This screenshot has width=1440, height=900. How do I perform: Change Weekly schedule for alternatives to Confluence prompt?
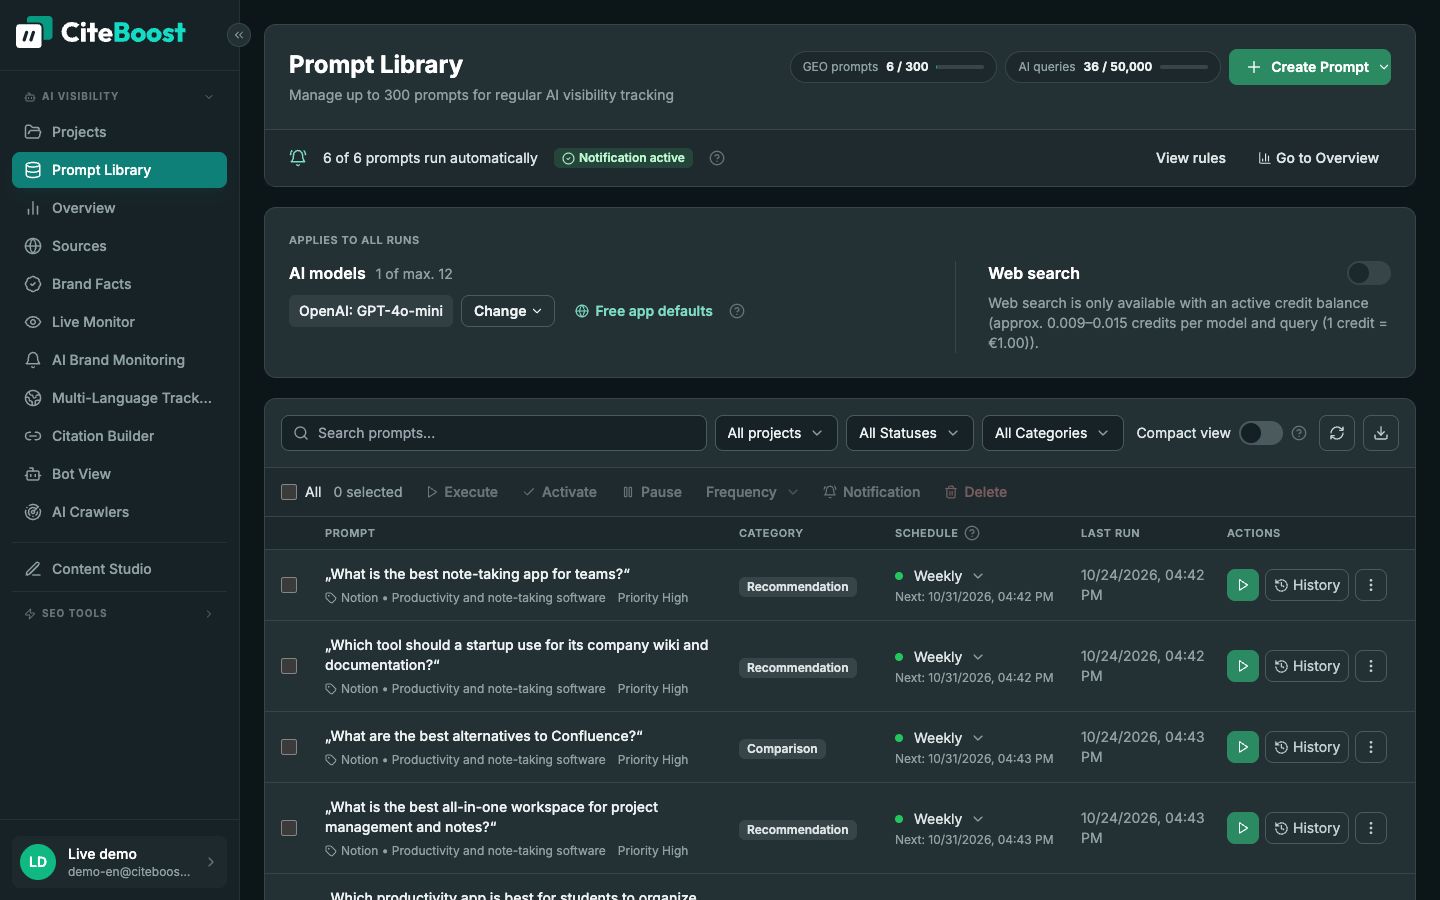pyautogui.click(x=948, y=738)
